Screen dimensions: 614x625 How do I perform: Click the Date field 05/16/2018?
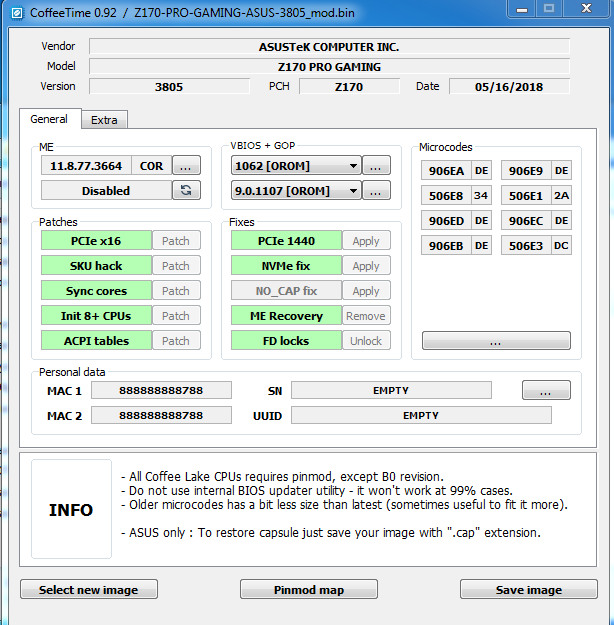pyautogui.click(x=509, y=86)
